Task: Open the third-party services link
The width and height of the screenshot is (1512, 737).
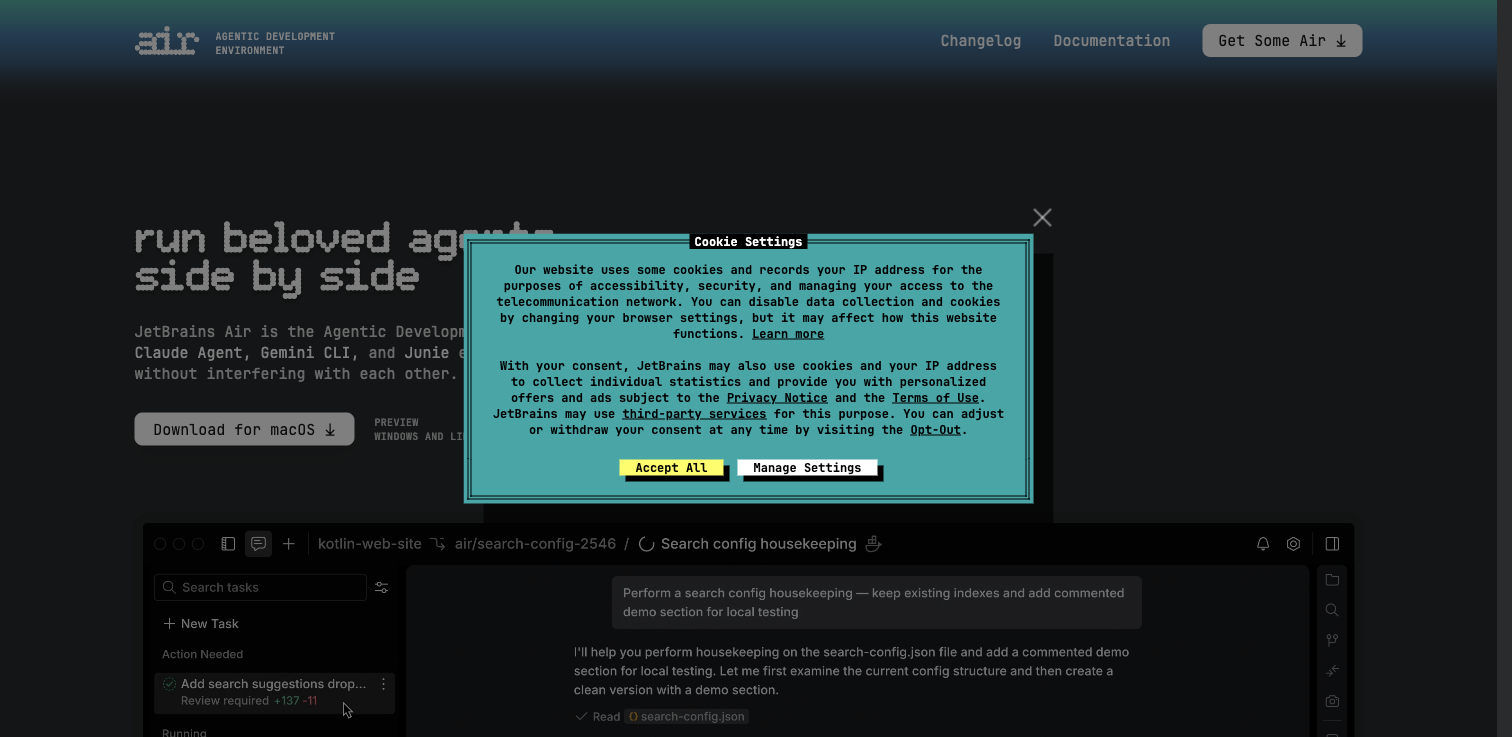Action: pyautogui.click(x=694, y=414)
